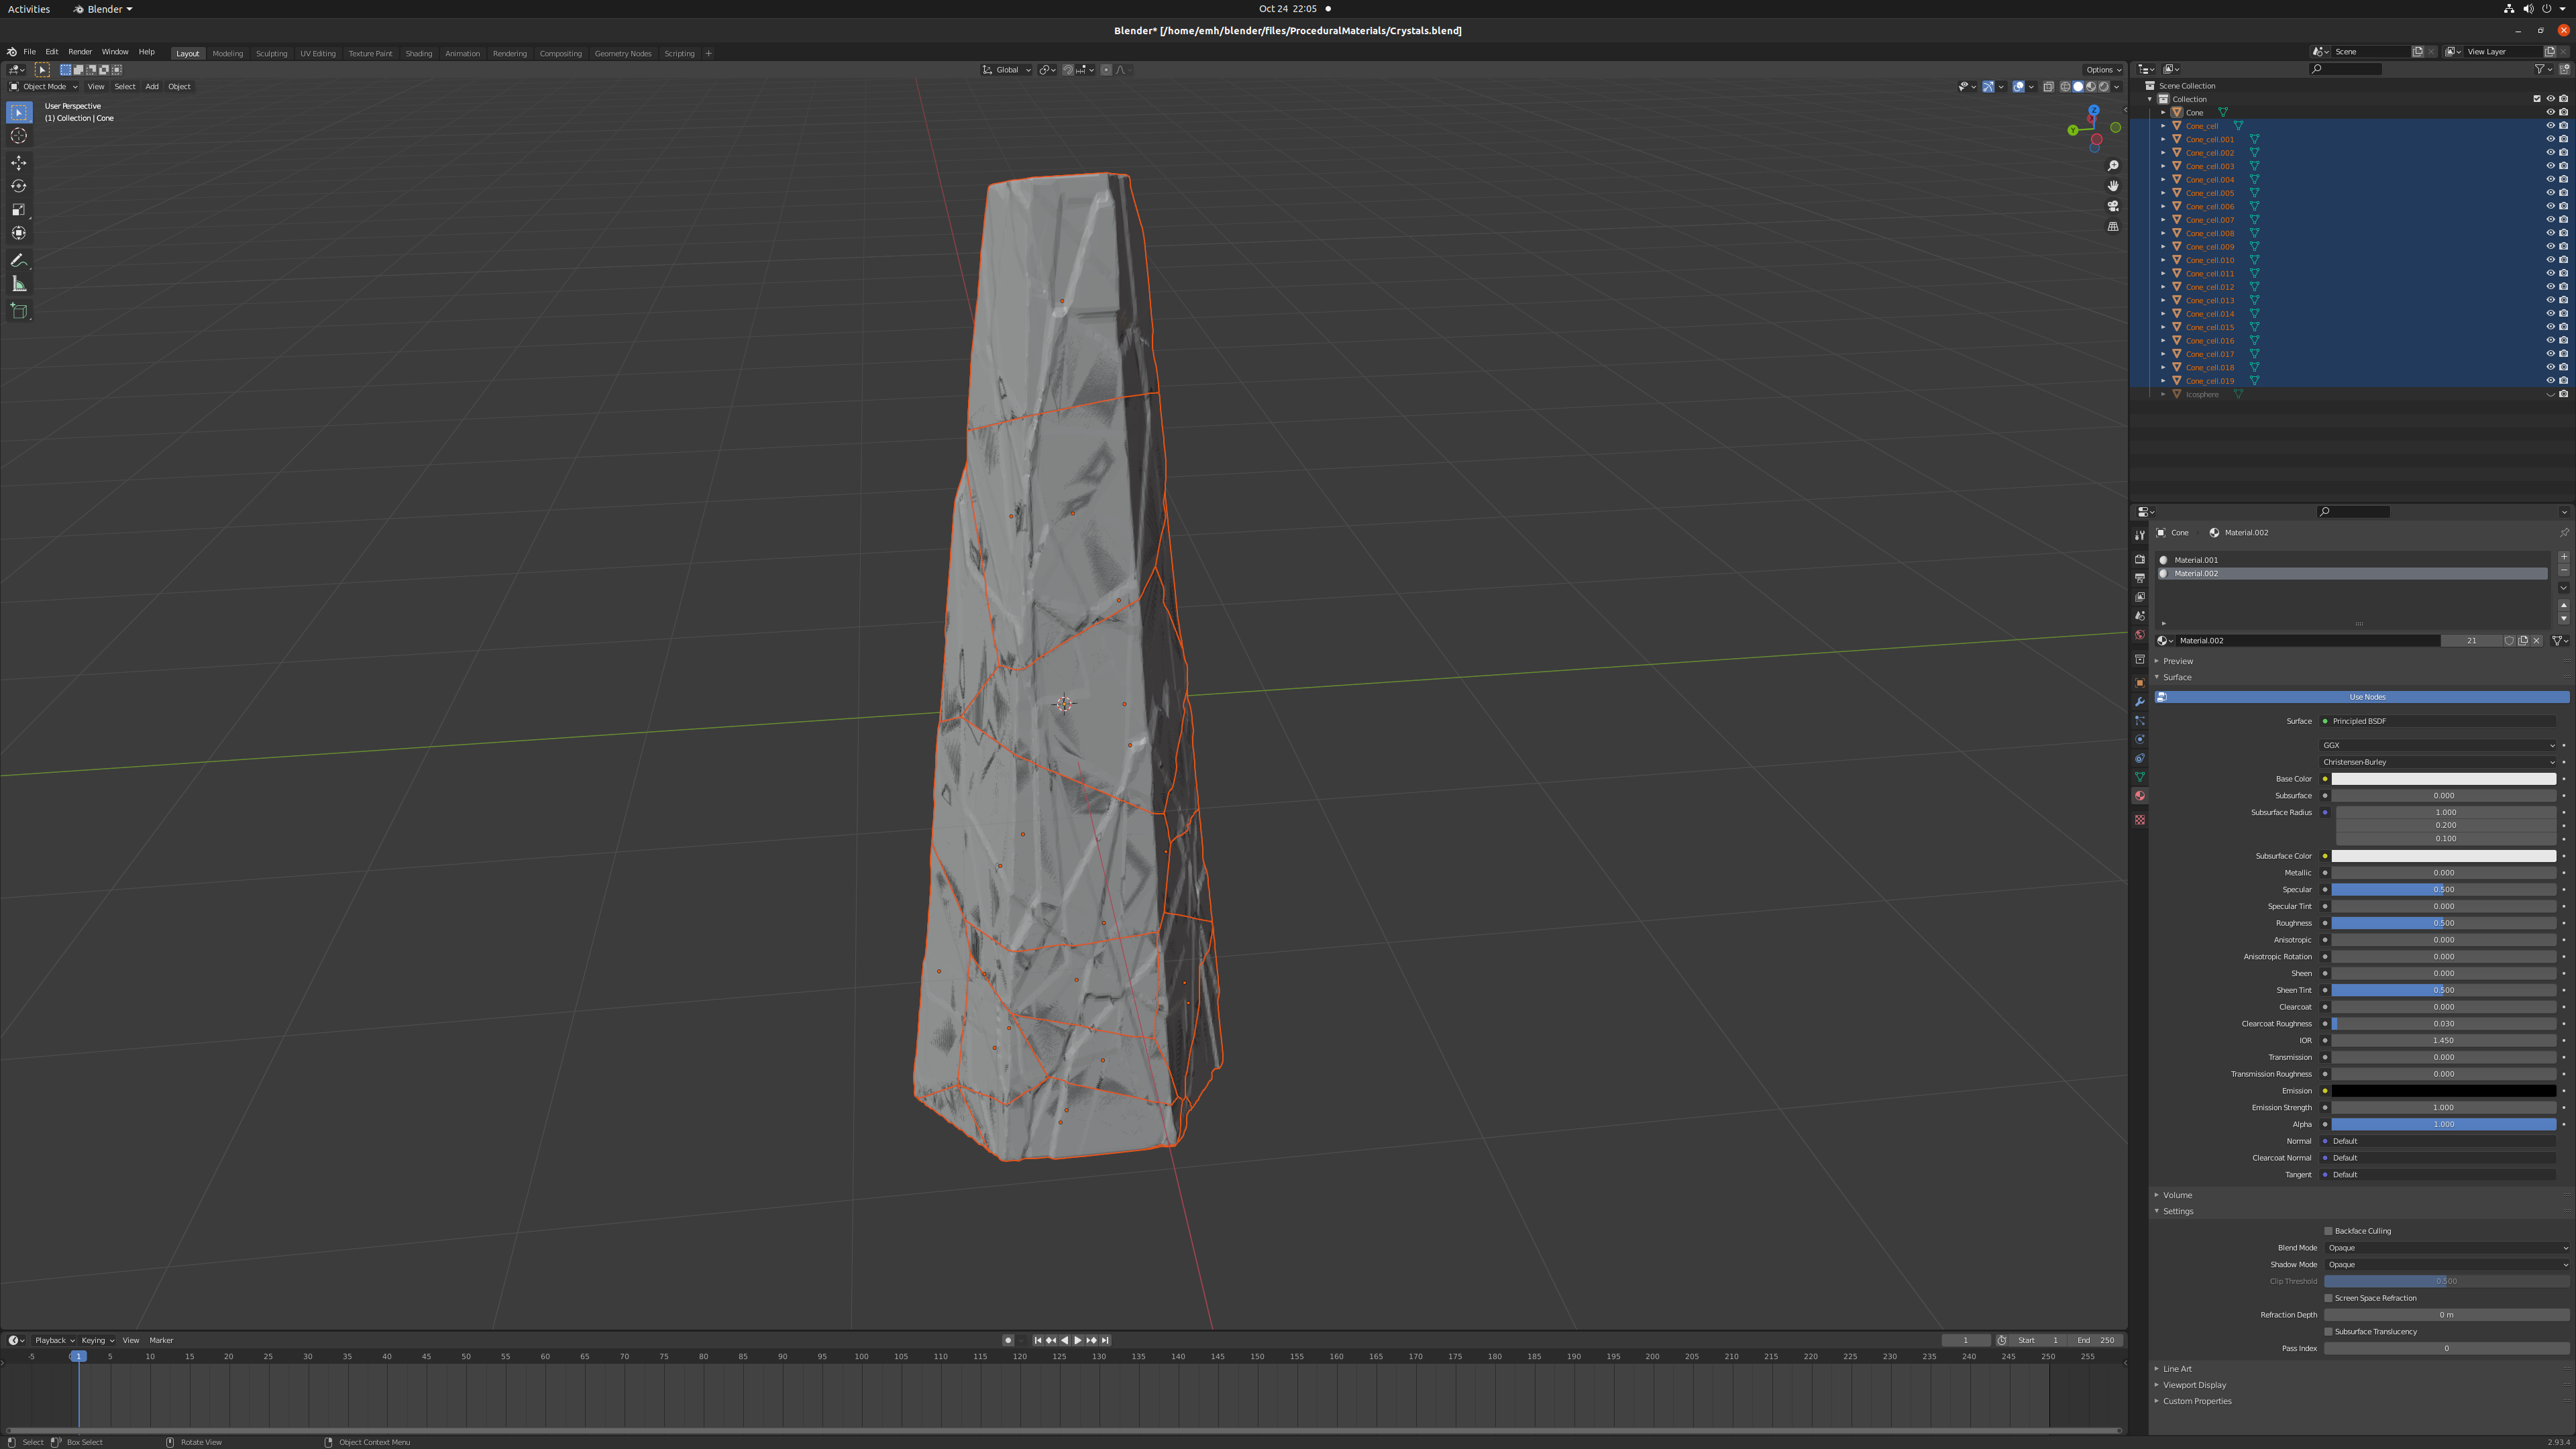This screenshot has width=2576, height=1449.
Task: Switch to Geometry Nodes workspace tab
Action: (623, 54)
